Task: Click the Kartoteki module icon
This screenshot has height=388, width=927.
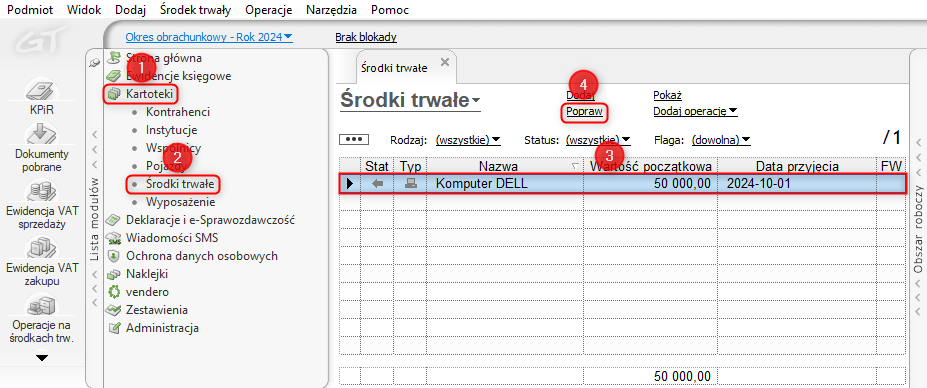Action: tap(113, 94)
